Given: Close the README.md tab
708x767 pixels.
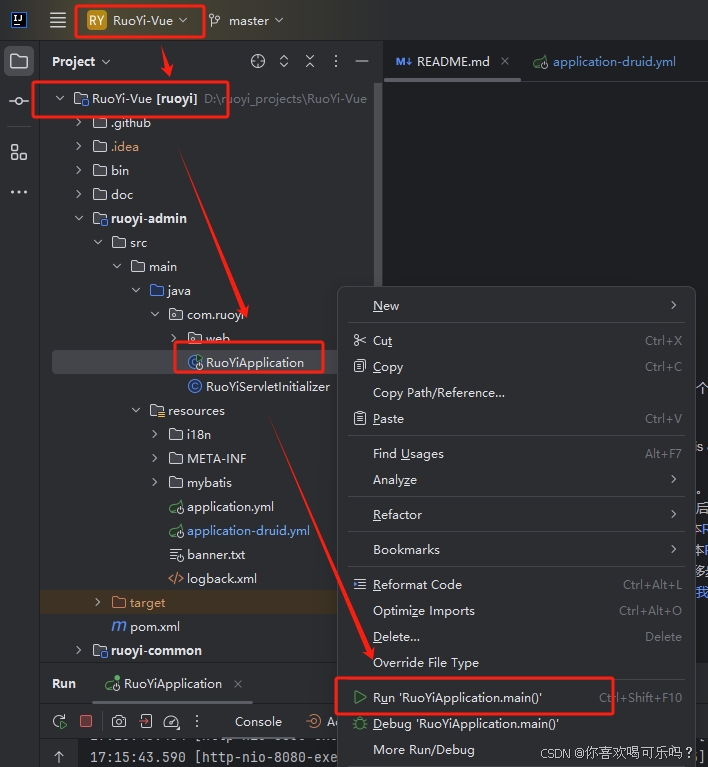Looking at the screenshot, I should pyautogui.click(x=505, y=61).
